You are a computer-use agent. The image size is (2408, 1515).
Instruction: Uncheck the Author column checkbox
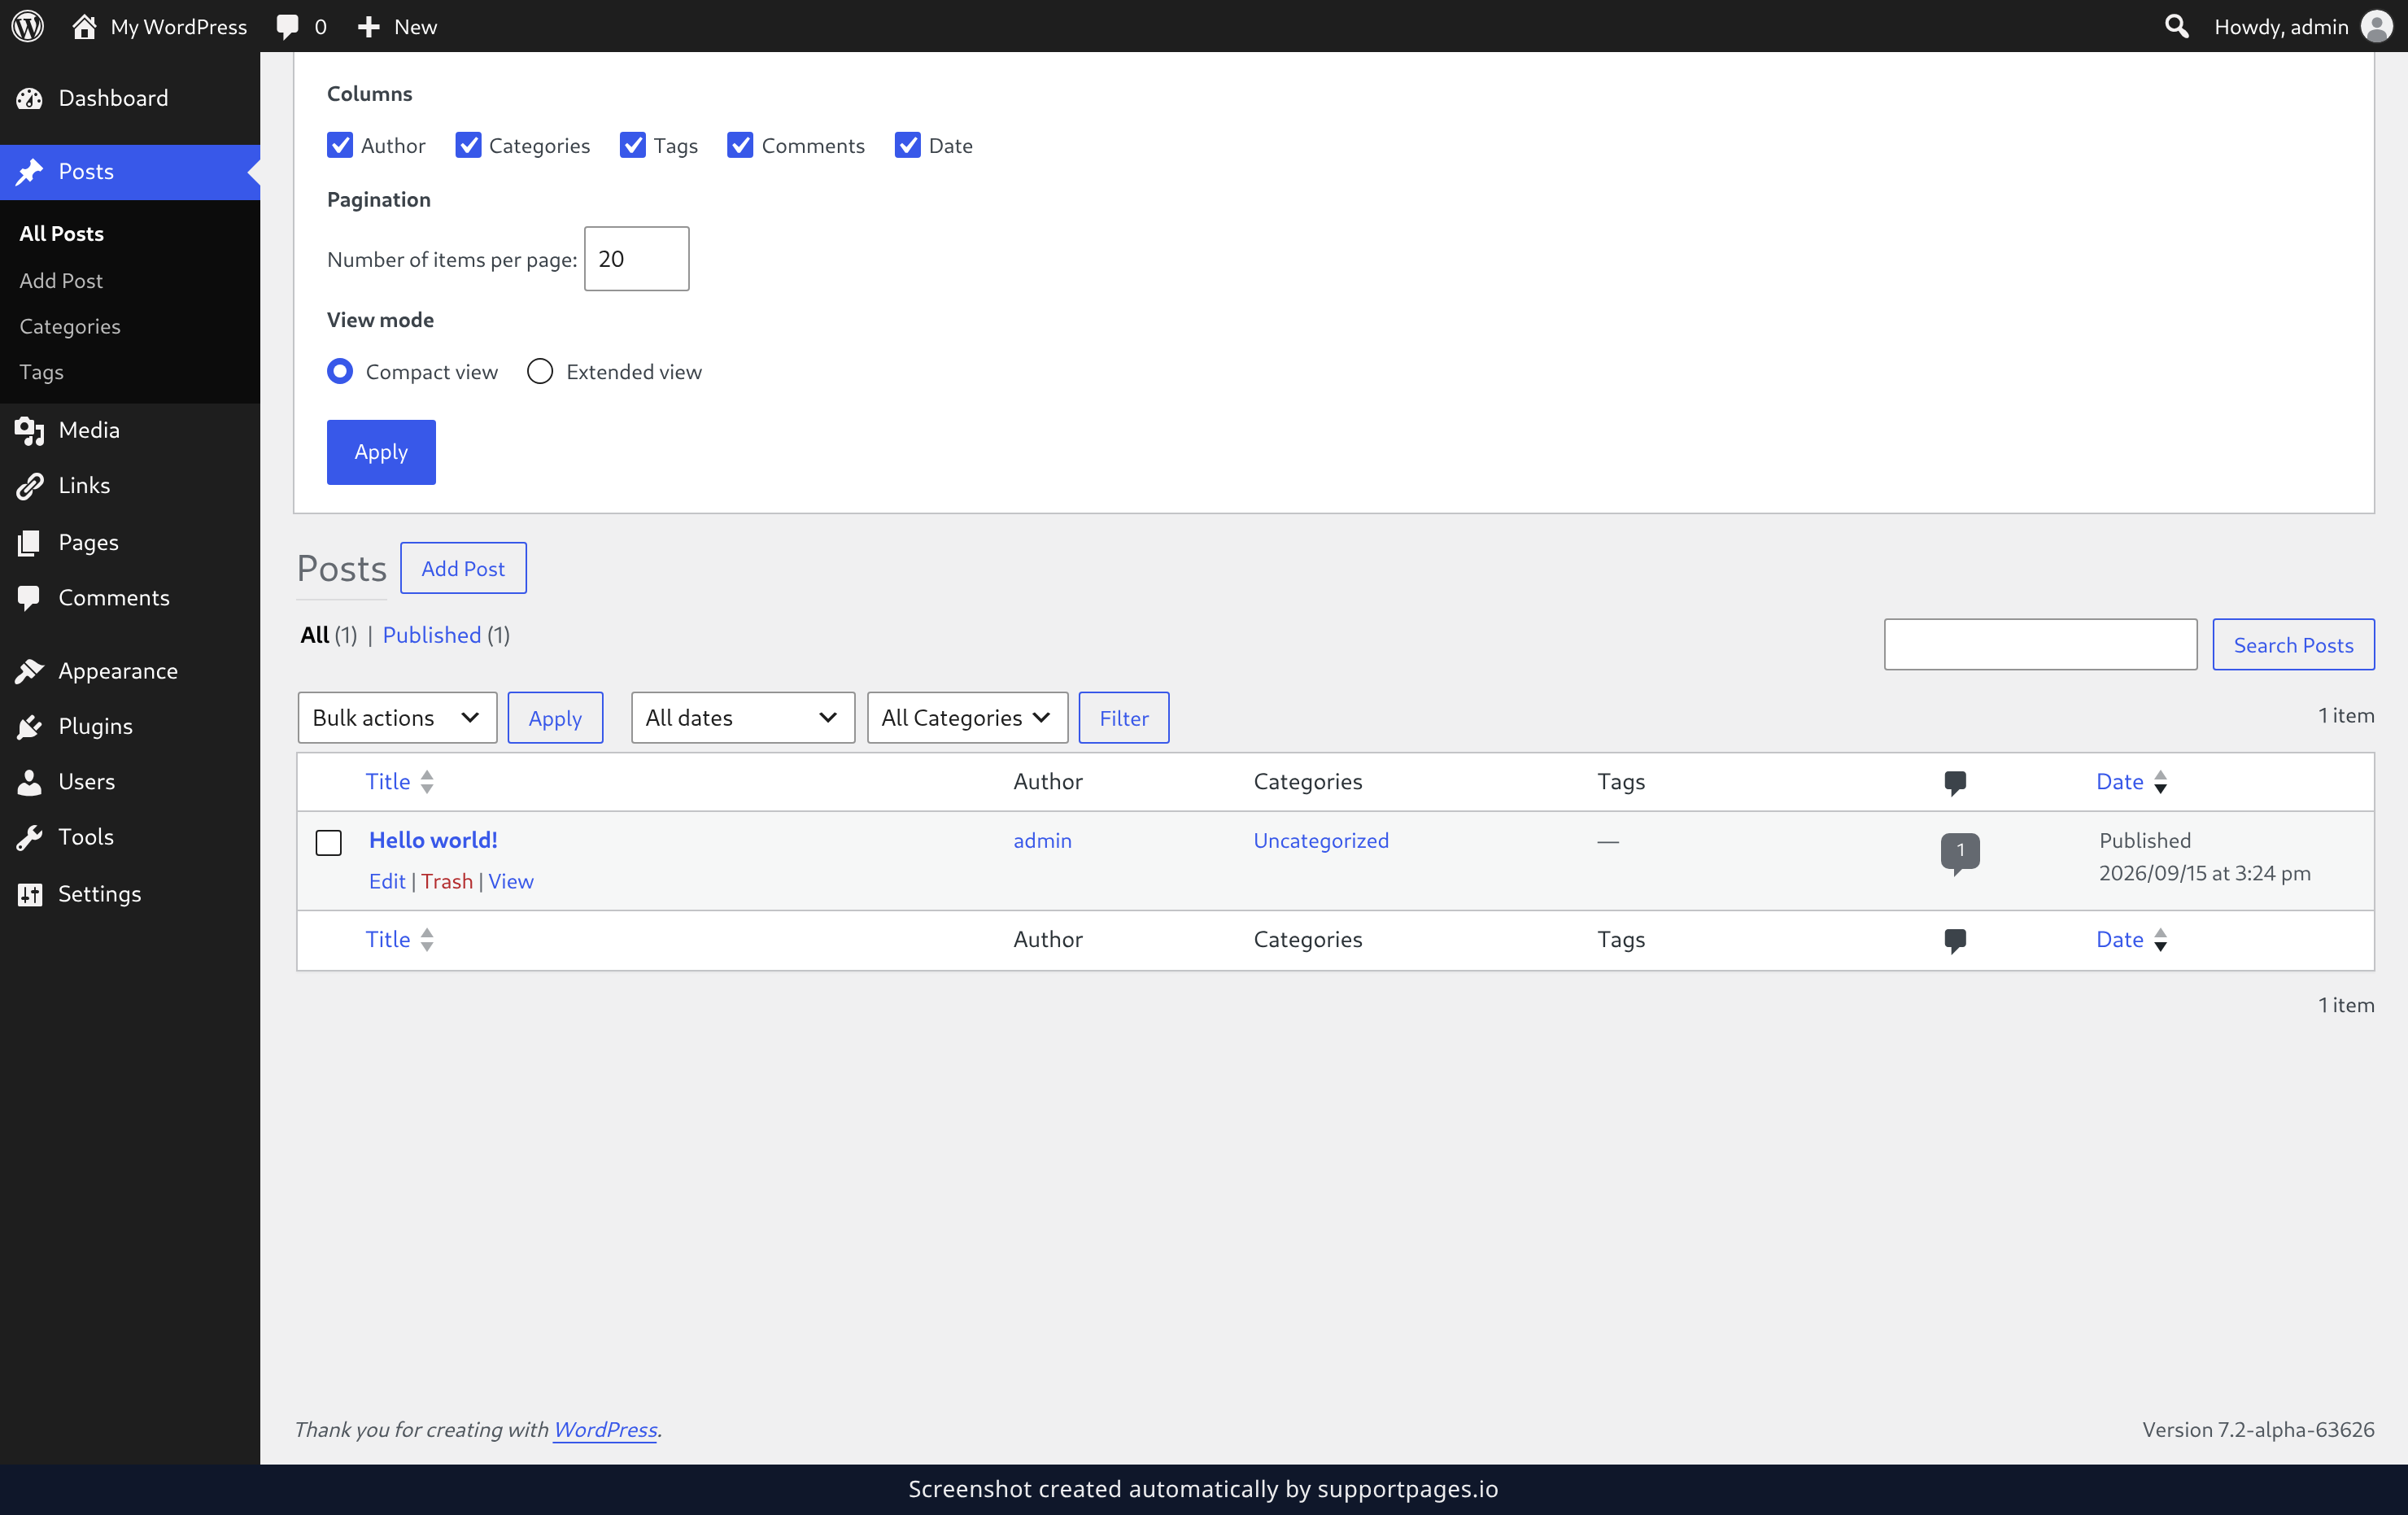(x=340, y=146)
